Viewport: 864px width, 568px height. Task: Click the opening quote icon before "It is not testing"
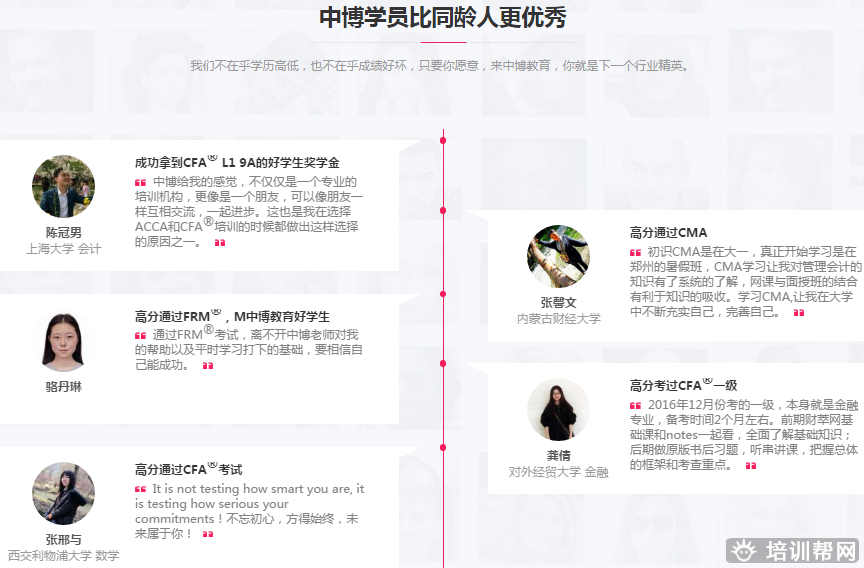point(141,489)
